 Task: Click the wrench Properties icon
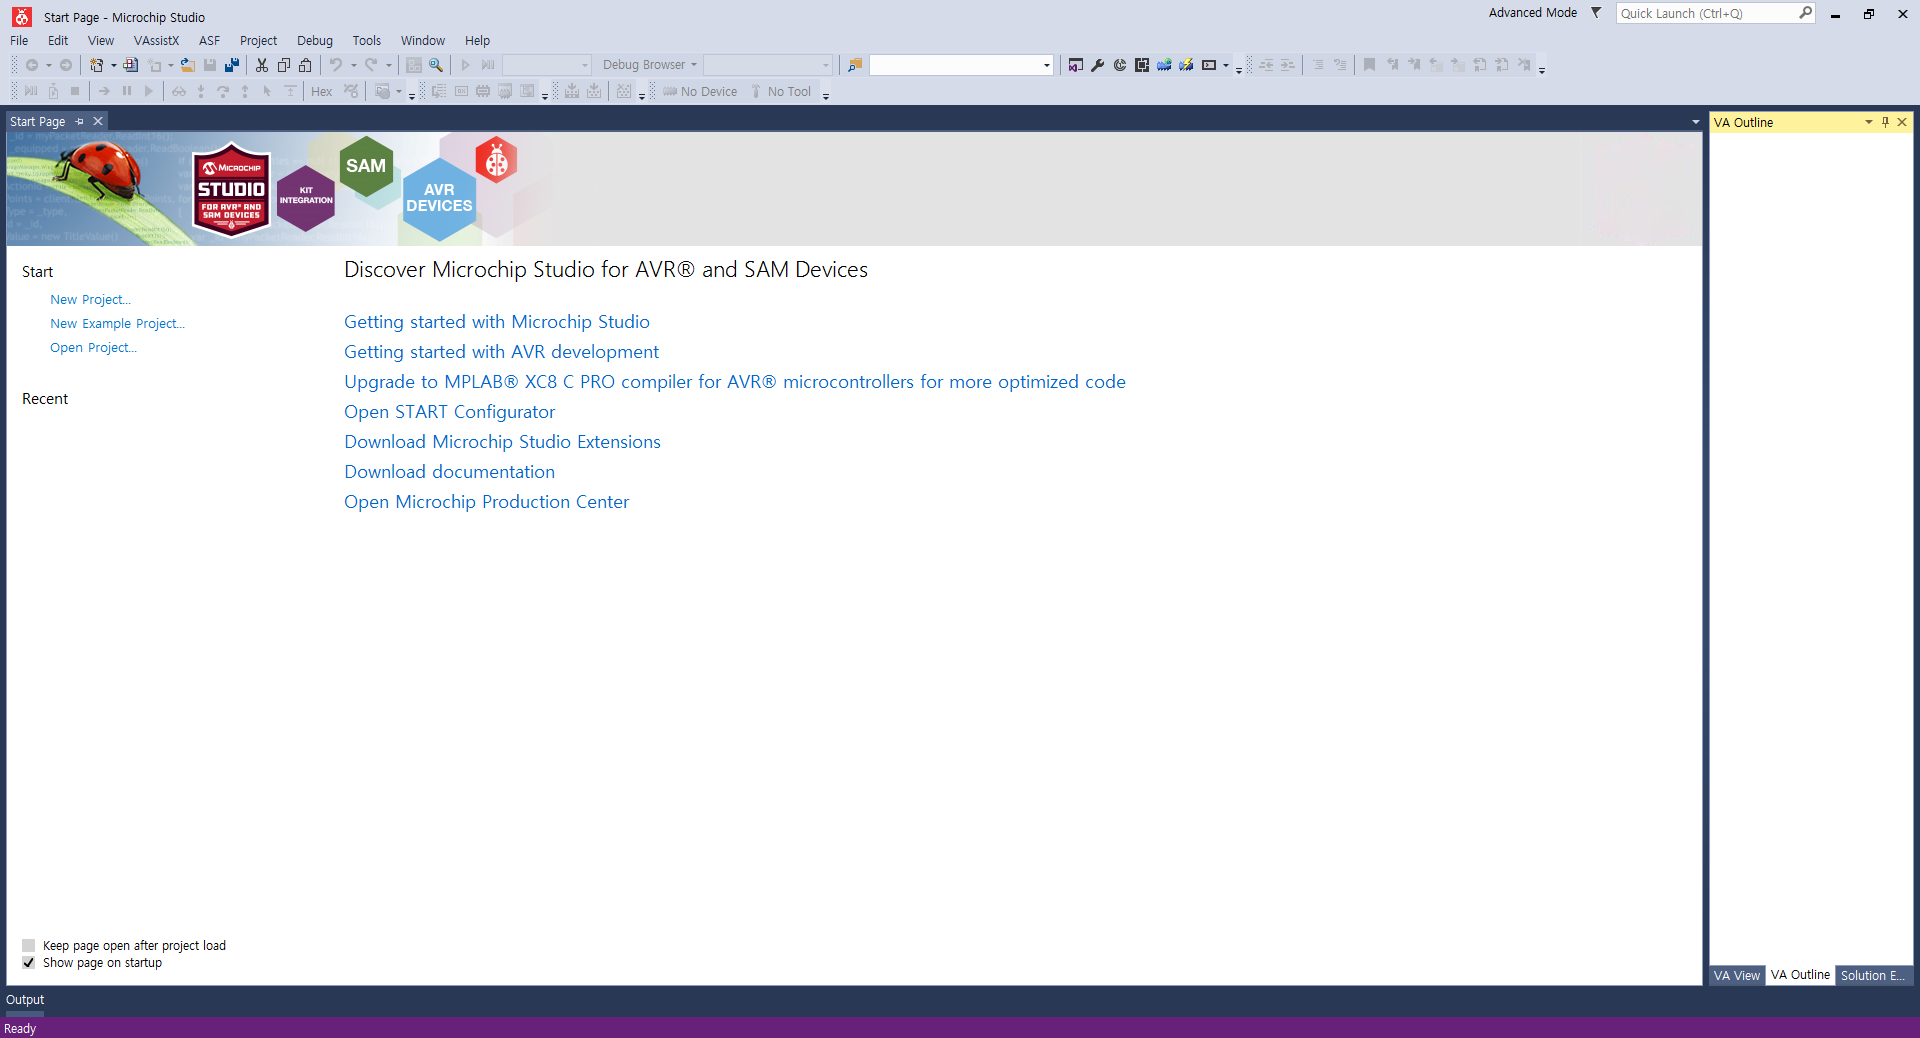point(1098,65)
